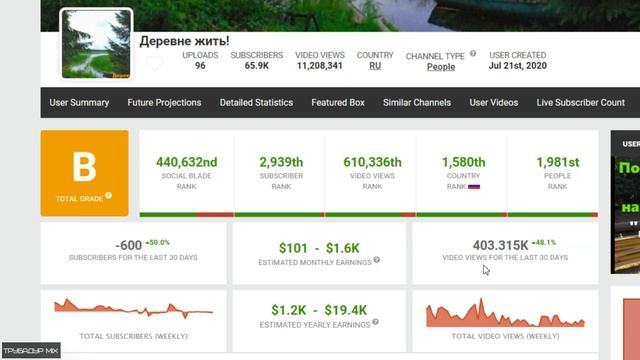Screen dimensions: 640x360
Task: Click the channel name Деревне жить!
Action: (184, 41)
